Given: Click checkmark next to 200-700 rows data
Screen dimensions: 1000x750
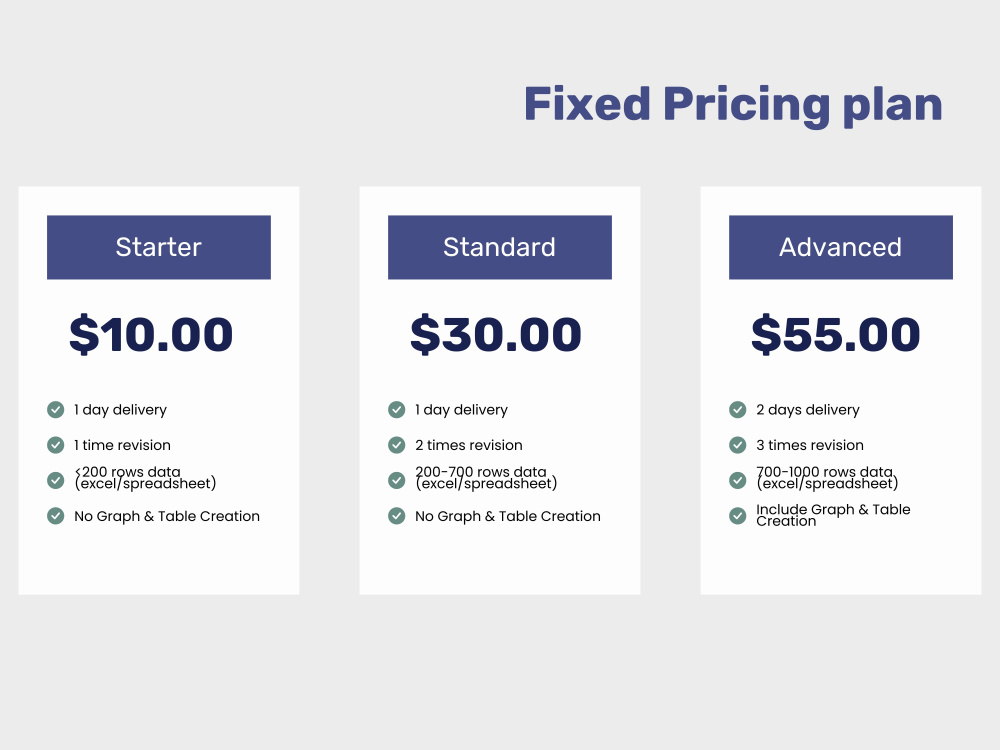Looking at the screenshot, I should 397,480.
